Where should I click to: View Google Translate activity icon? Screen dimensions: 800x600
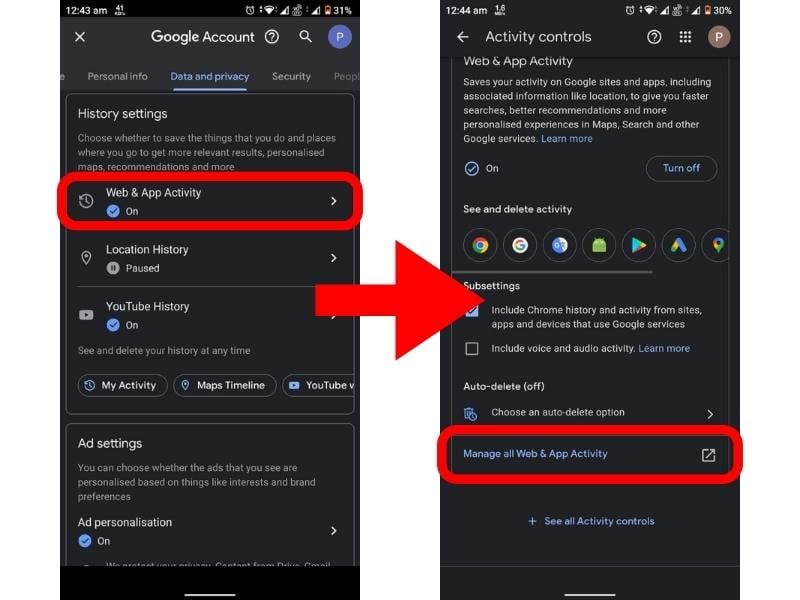(560, 245)
